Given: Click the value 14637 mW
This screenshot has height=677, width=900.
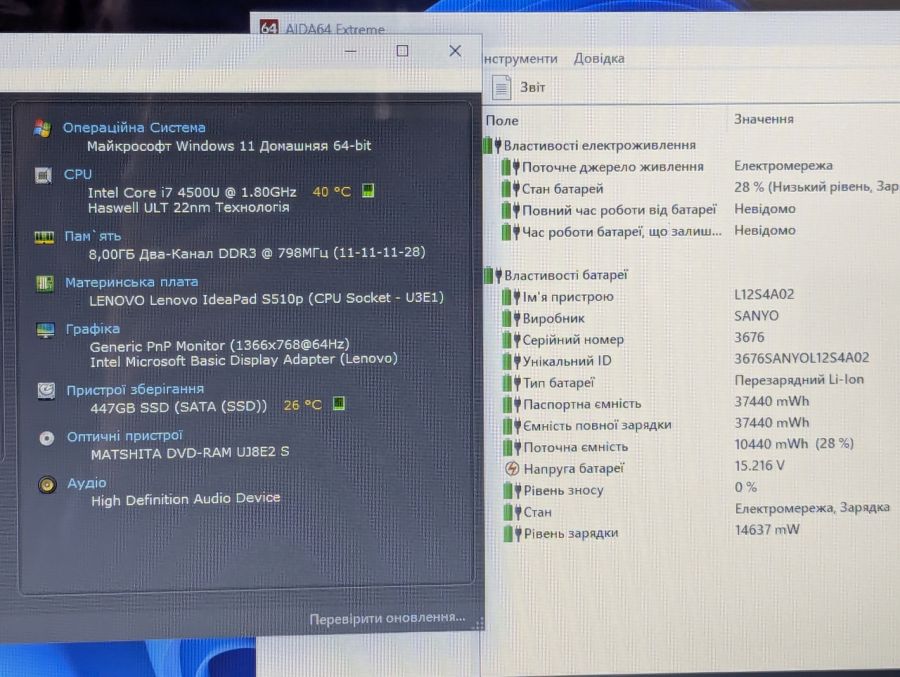Looking at the screenshot, I should click(767, 529).
